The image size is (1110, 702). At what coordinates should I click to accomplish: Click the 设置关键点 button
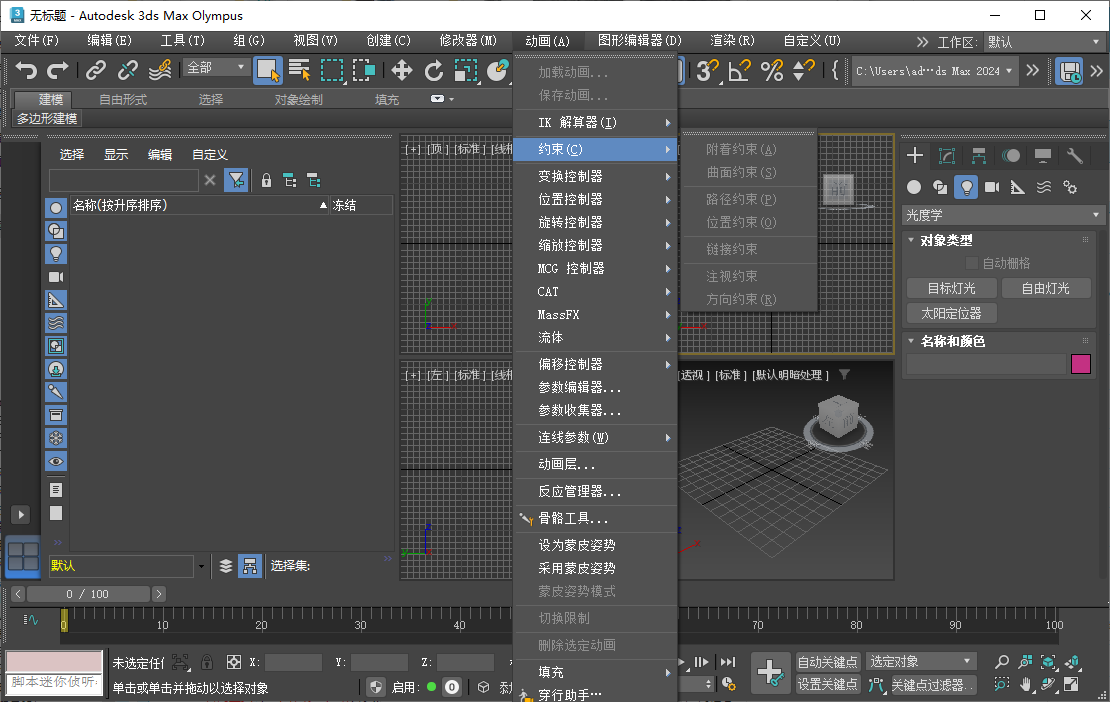828,684
